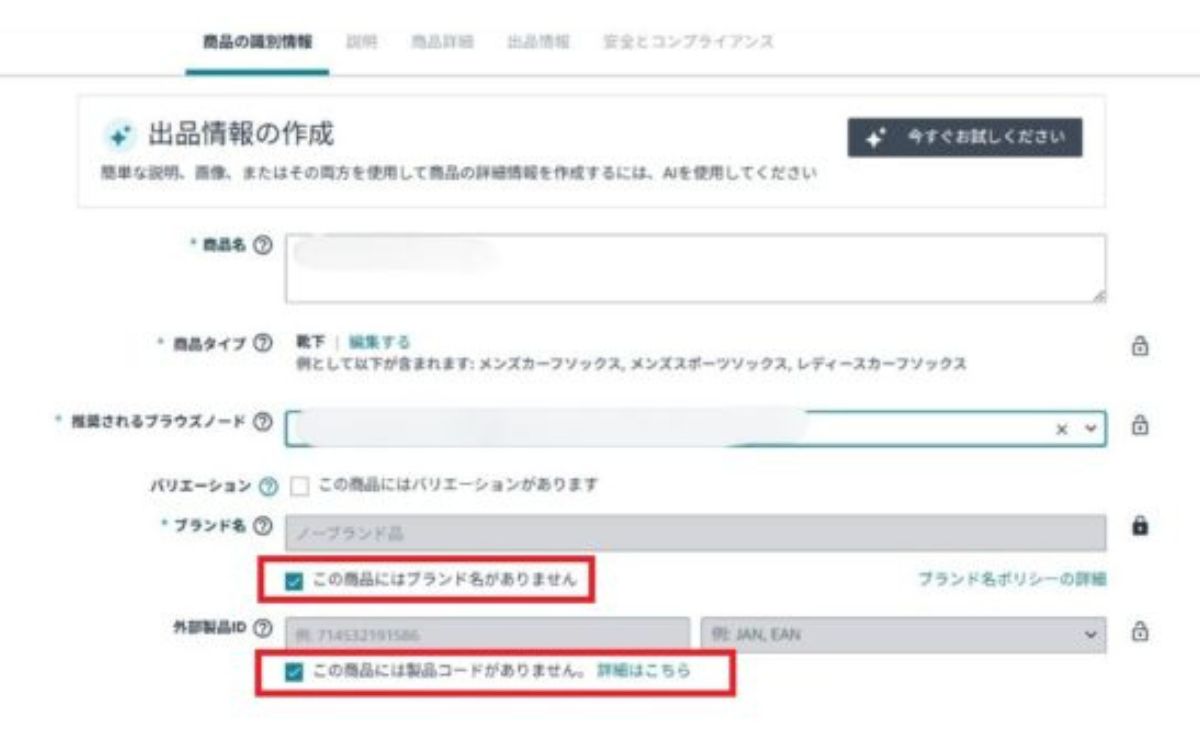The width and height of the screenshot is (1200, 732).
Task: Expand the 推奨されるブラウズノード dropdown arrow
Action: (x=1090, y=427)
